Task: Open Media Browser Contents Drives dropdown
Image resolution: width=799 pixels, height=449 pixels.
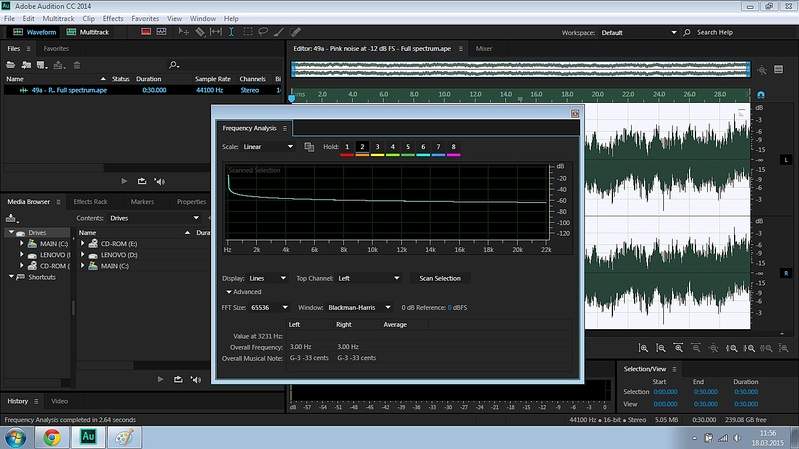Action: coord(154,218)
